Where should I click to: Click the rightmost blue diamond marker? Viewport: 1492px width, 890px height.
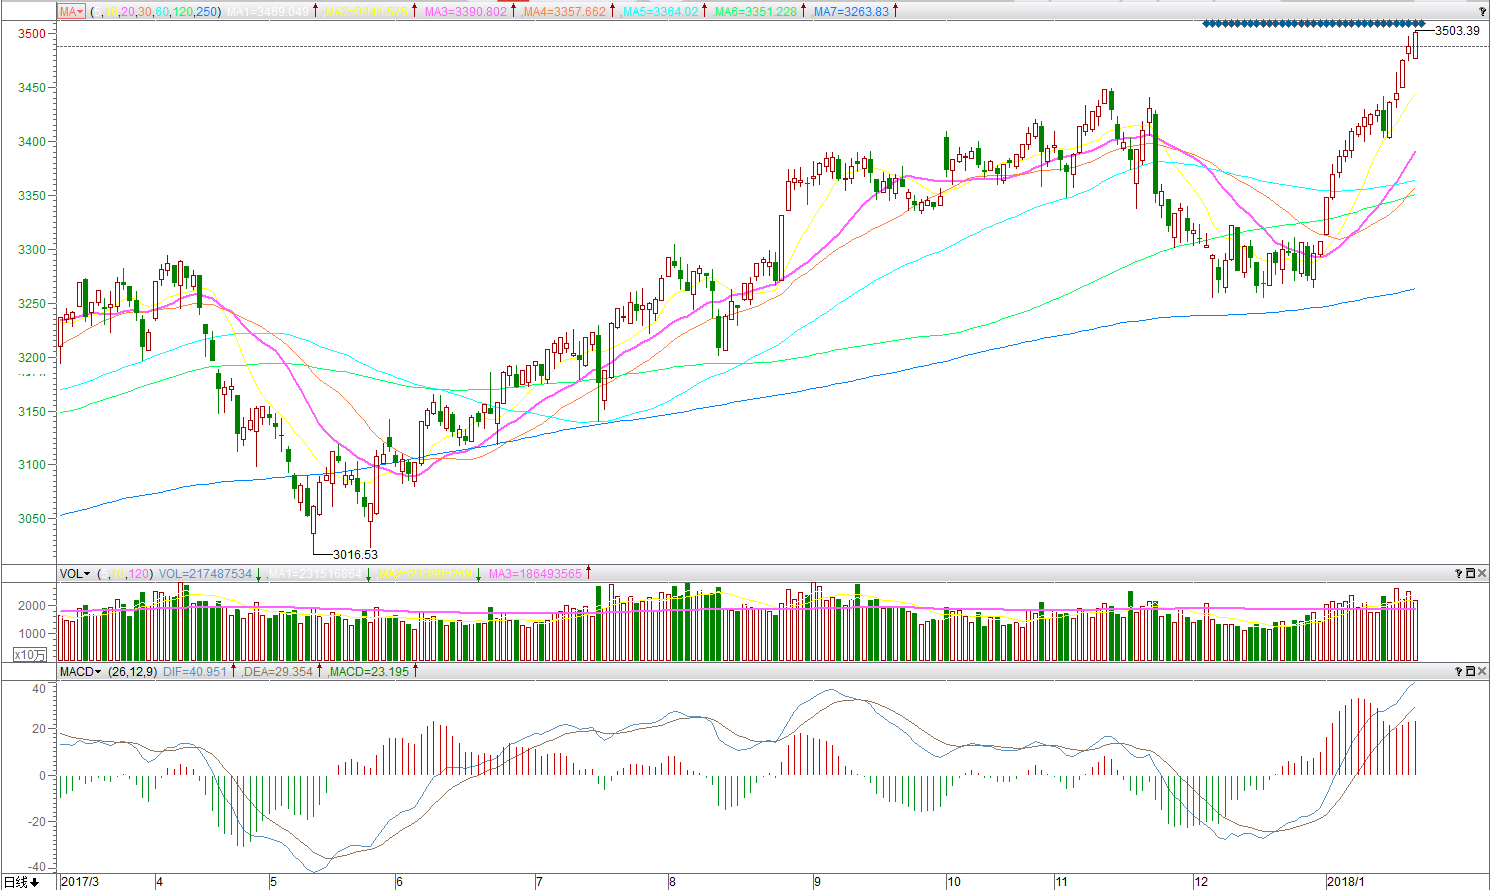1421,24
